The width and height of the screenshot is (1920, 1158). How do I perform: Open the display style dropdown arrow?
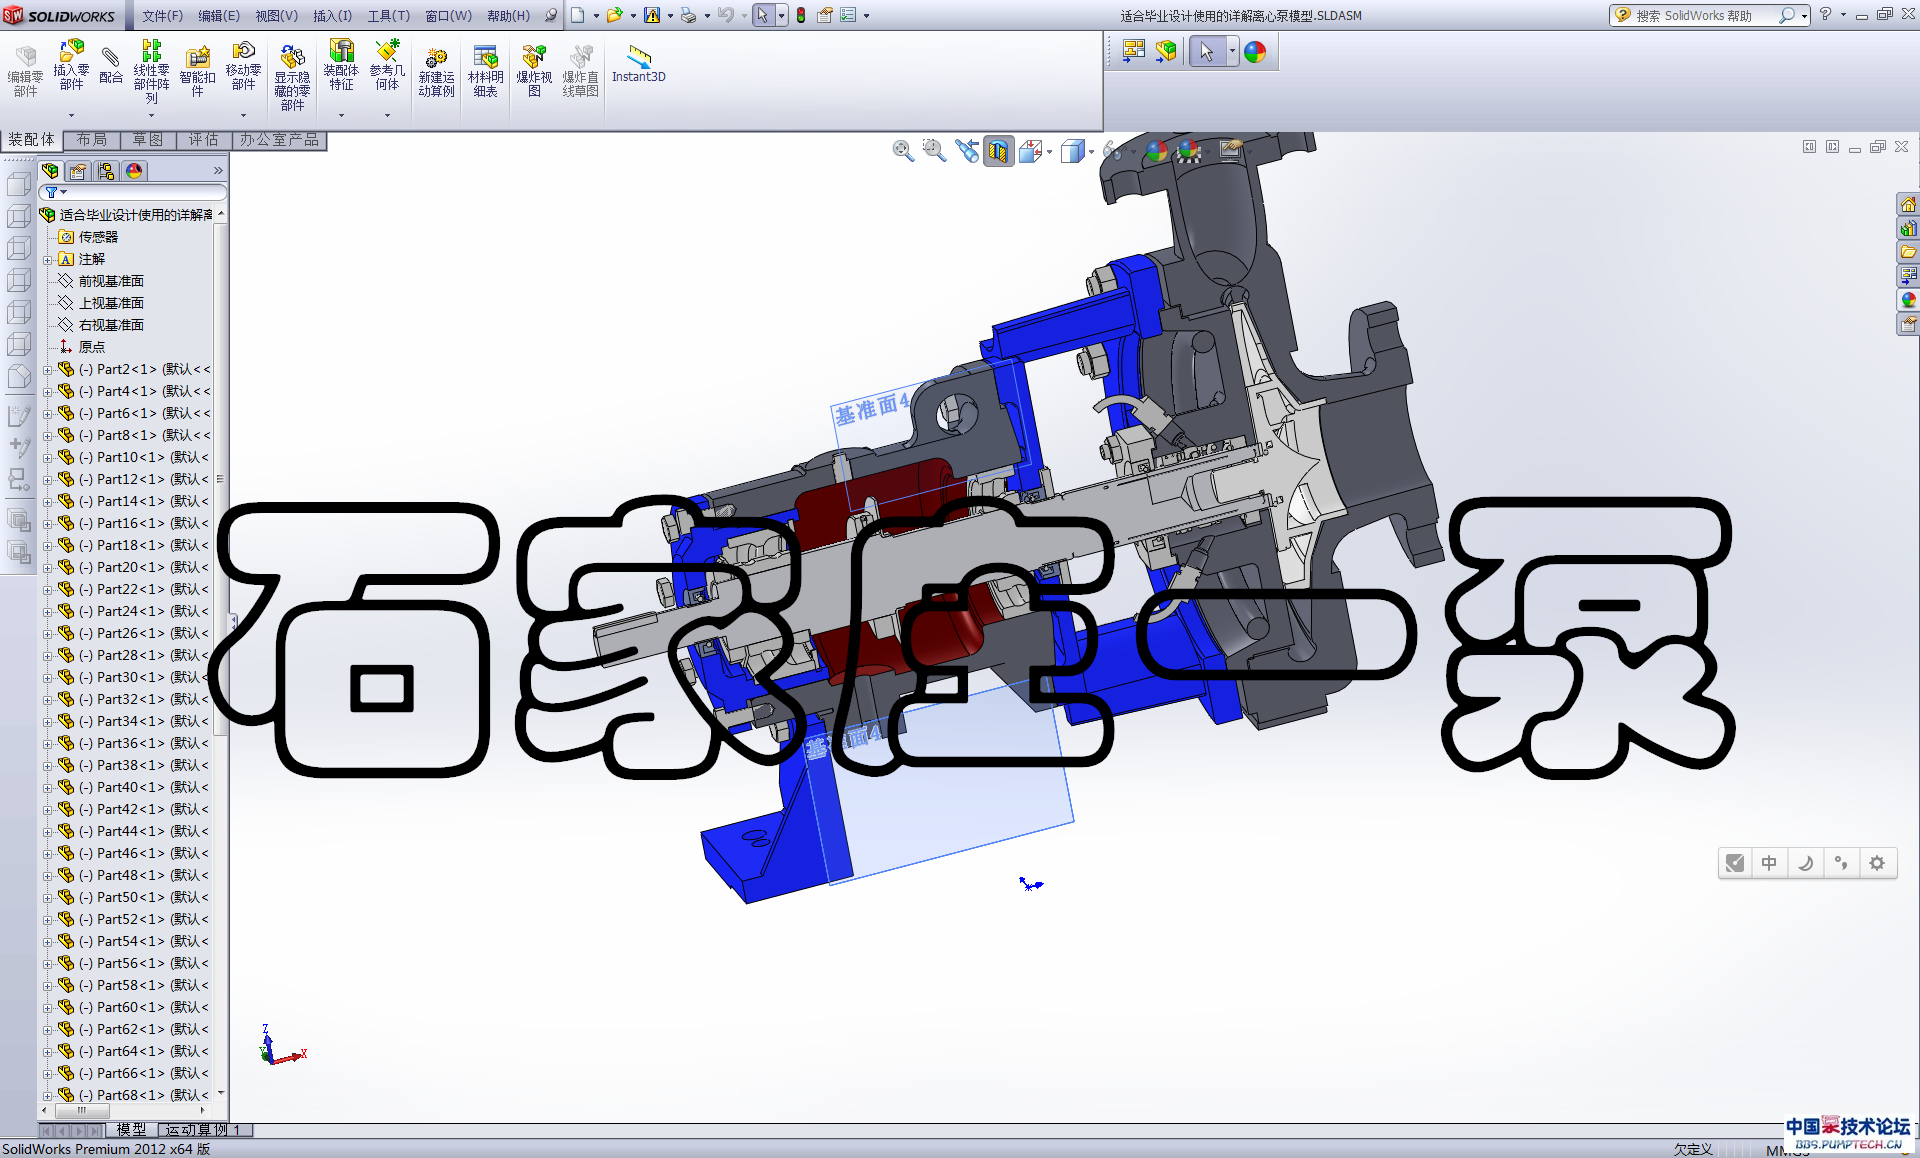[1091, 152]
